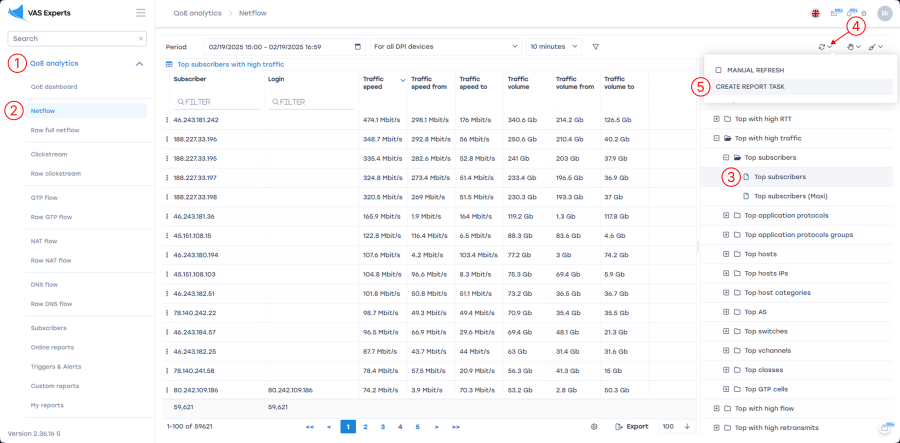Collapse the QoE analytics sidebar section
This screenshot has height=443, width=900.
pos(139,63)
